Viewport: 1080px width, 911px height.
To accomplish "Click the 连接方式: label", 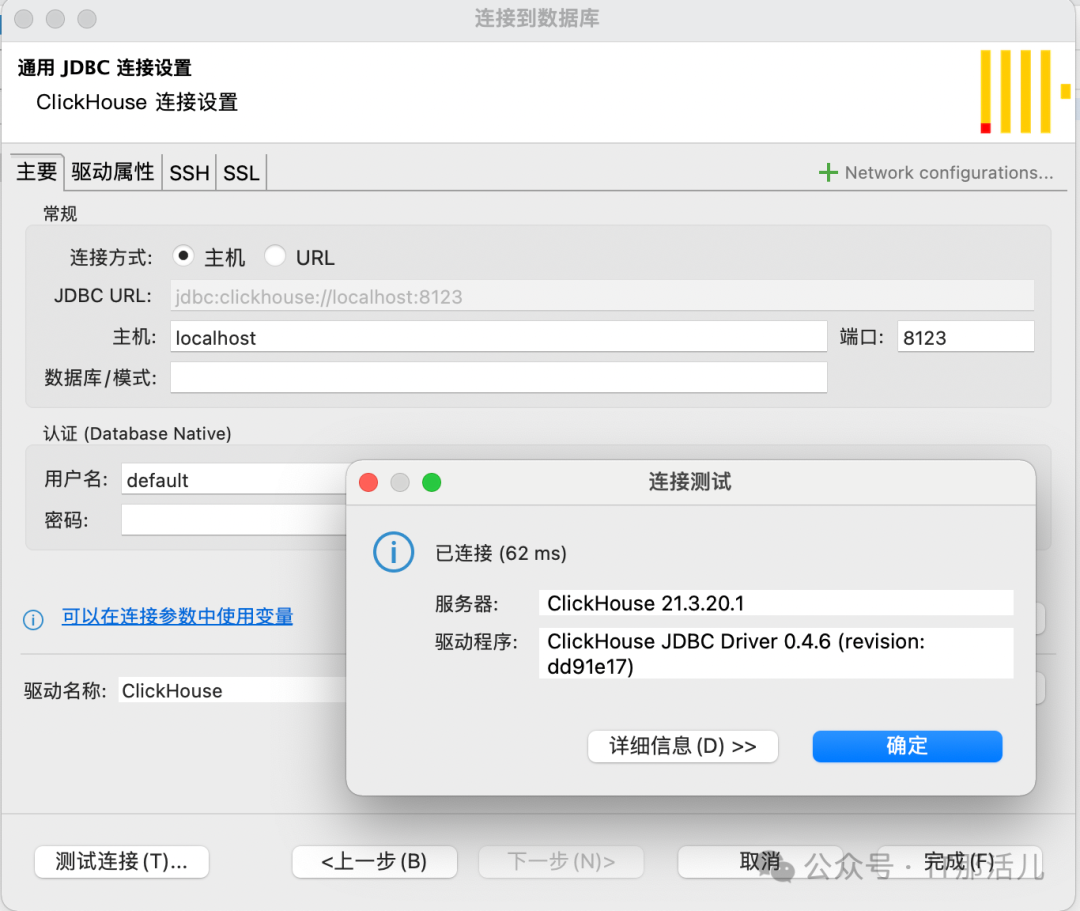I will pyautogui.click(x=111, y=258).
